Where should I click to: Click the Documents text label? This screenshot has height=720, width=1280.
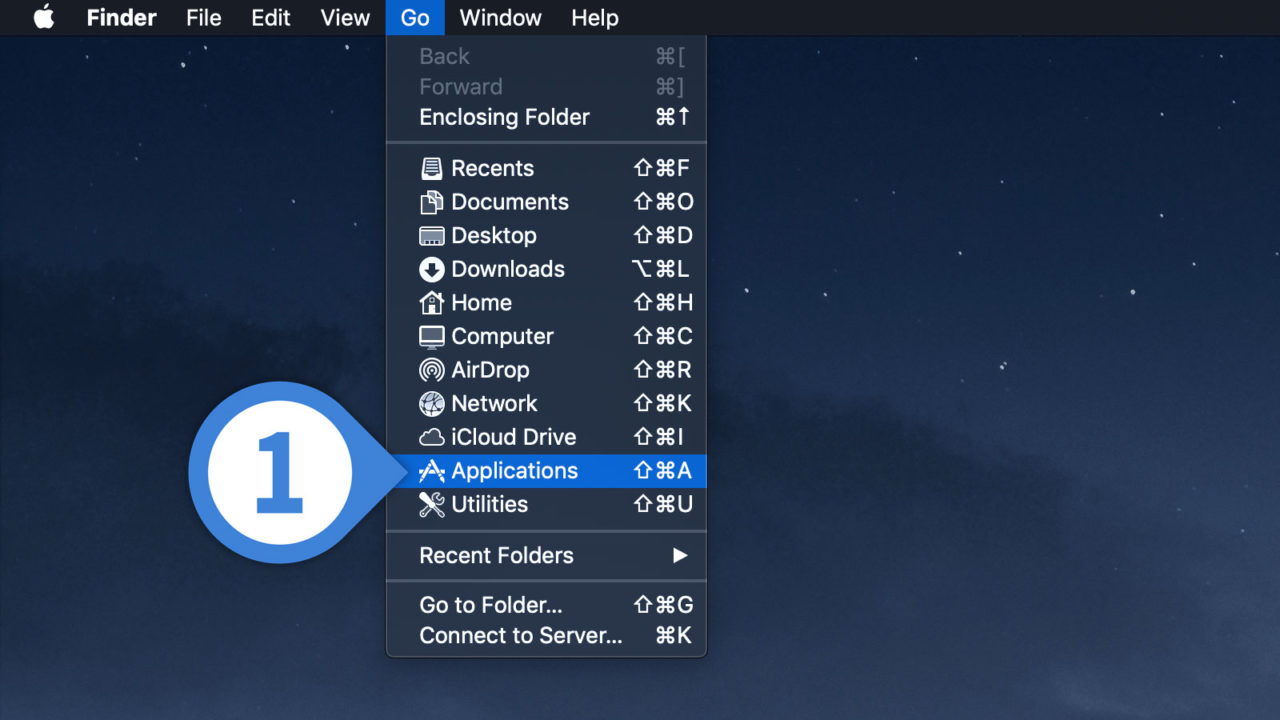tap(510, 202)
